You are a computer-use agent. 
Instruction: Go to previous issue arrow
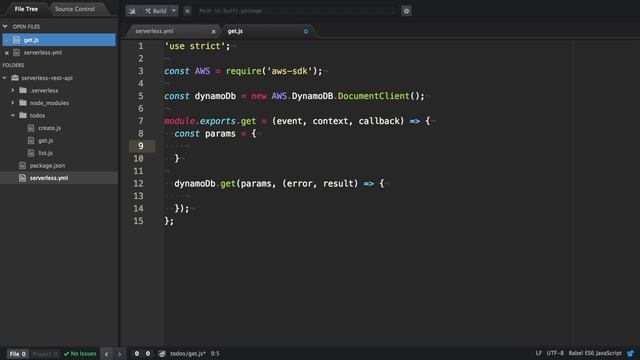pos(107,354)
